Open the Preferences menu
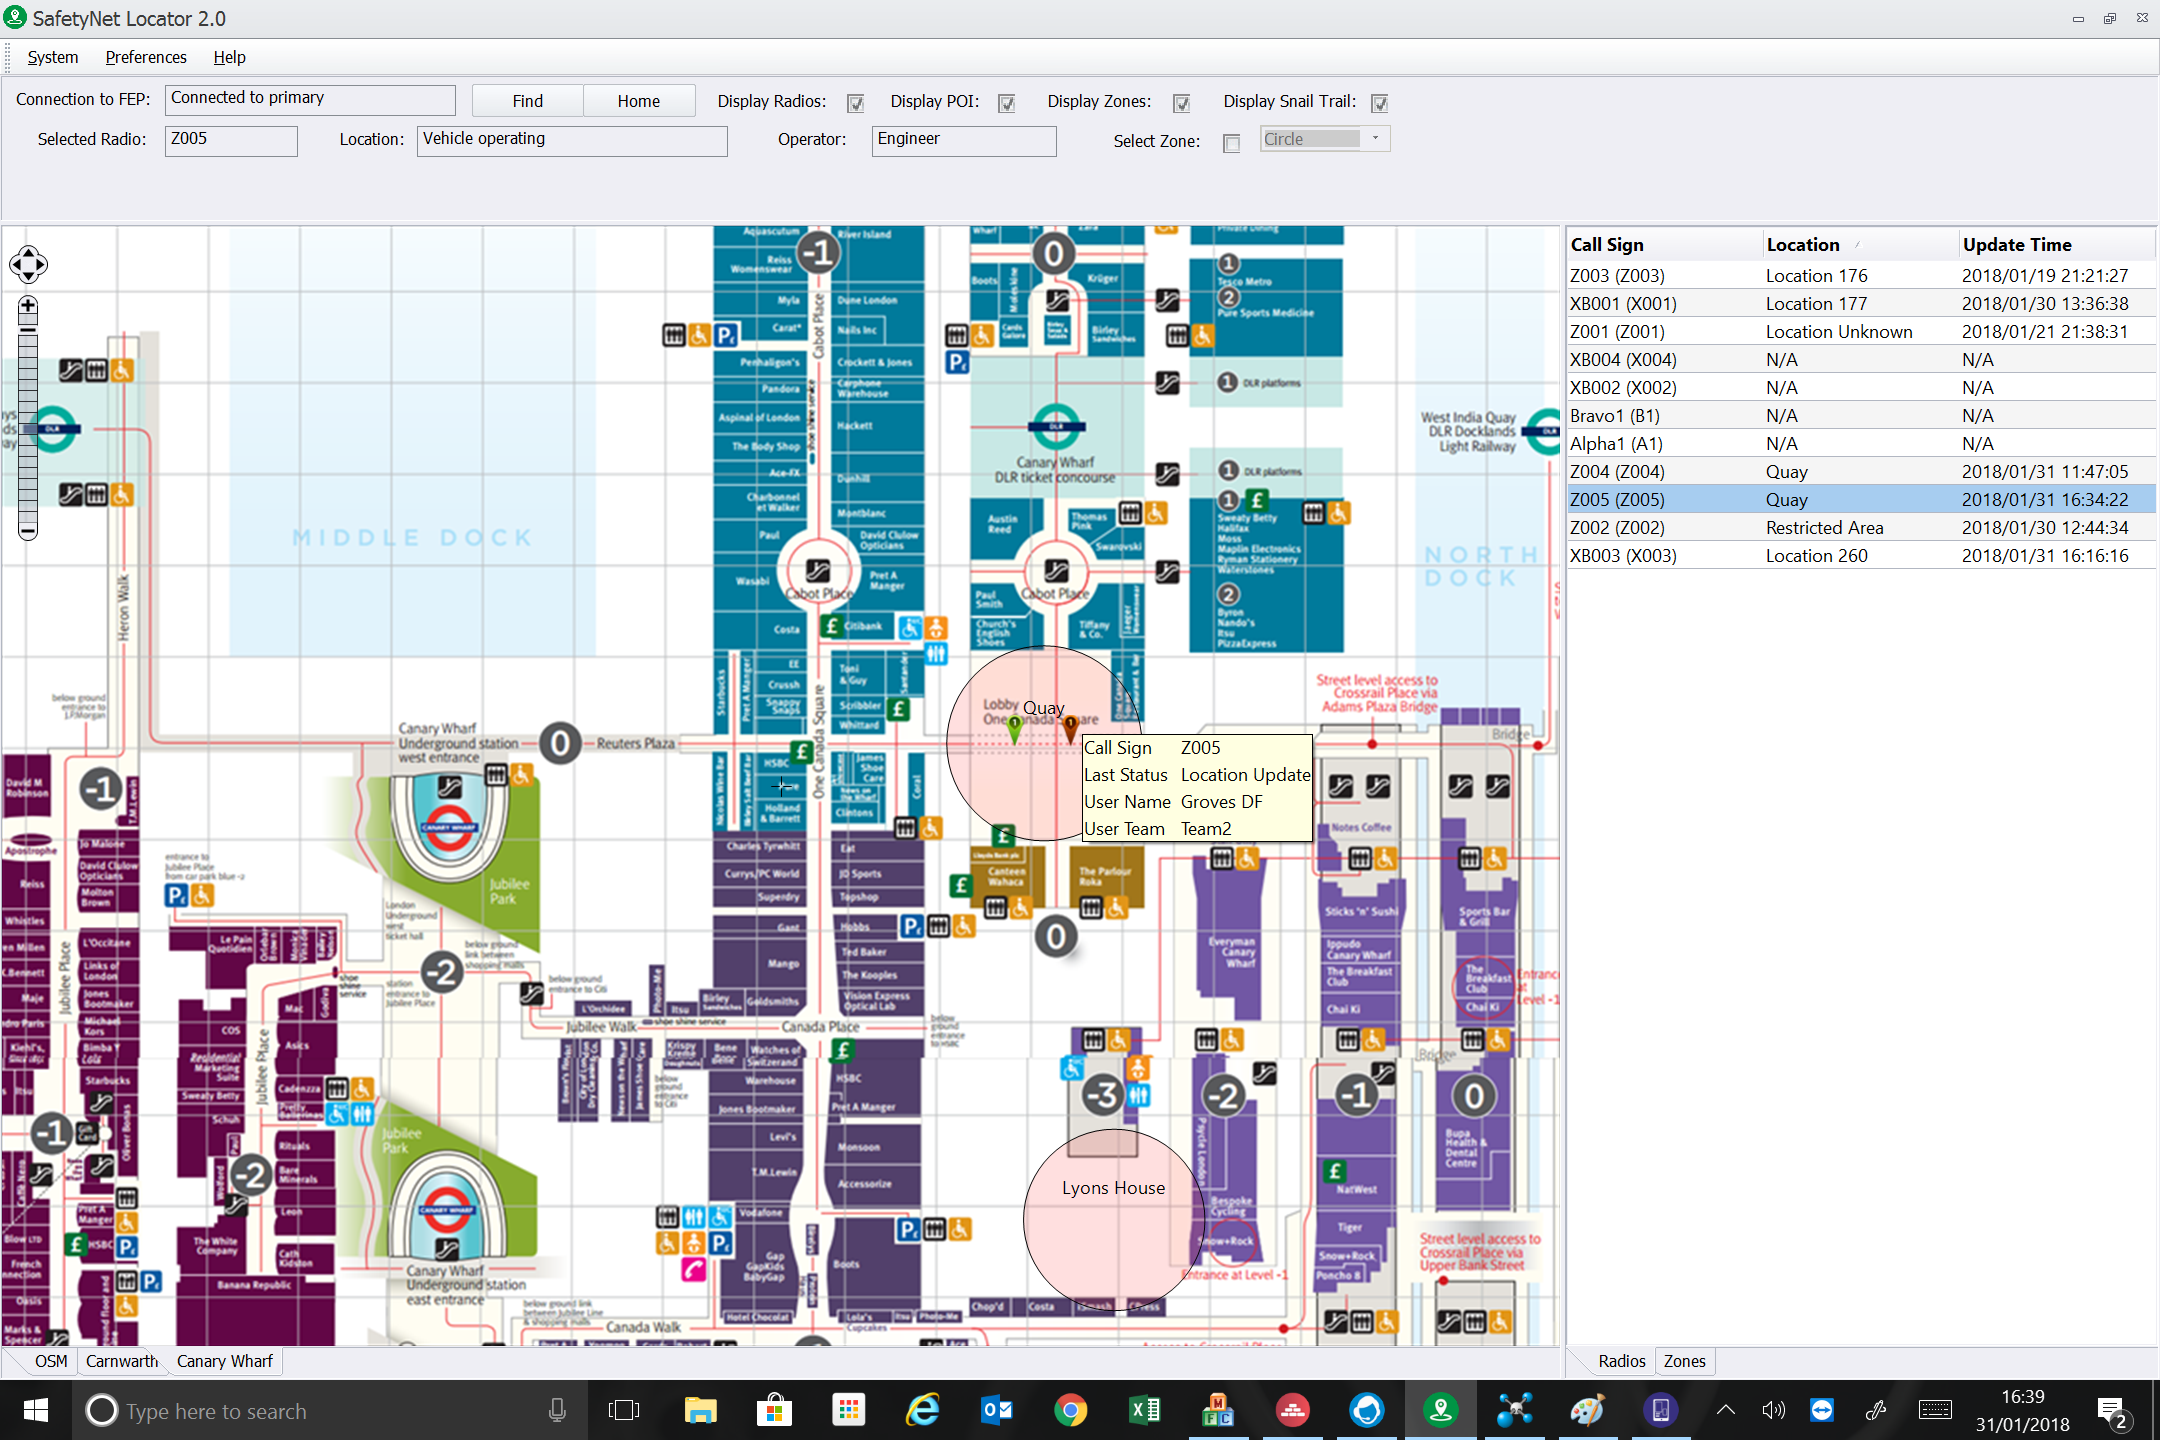The image size is (2160, 1440). (x=146, y=57)
